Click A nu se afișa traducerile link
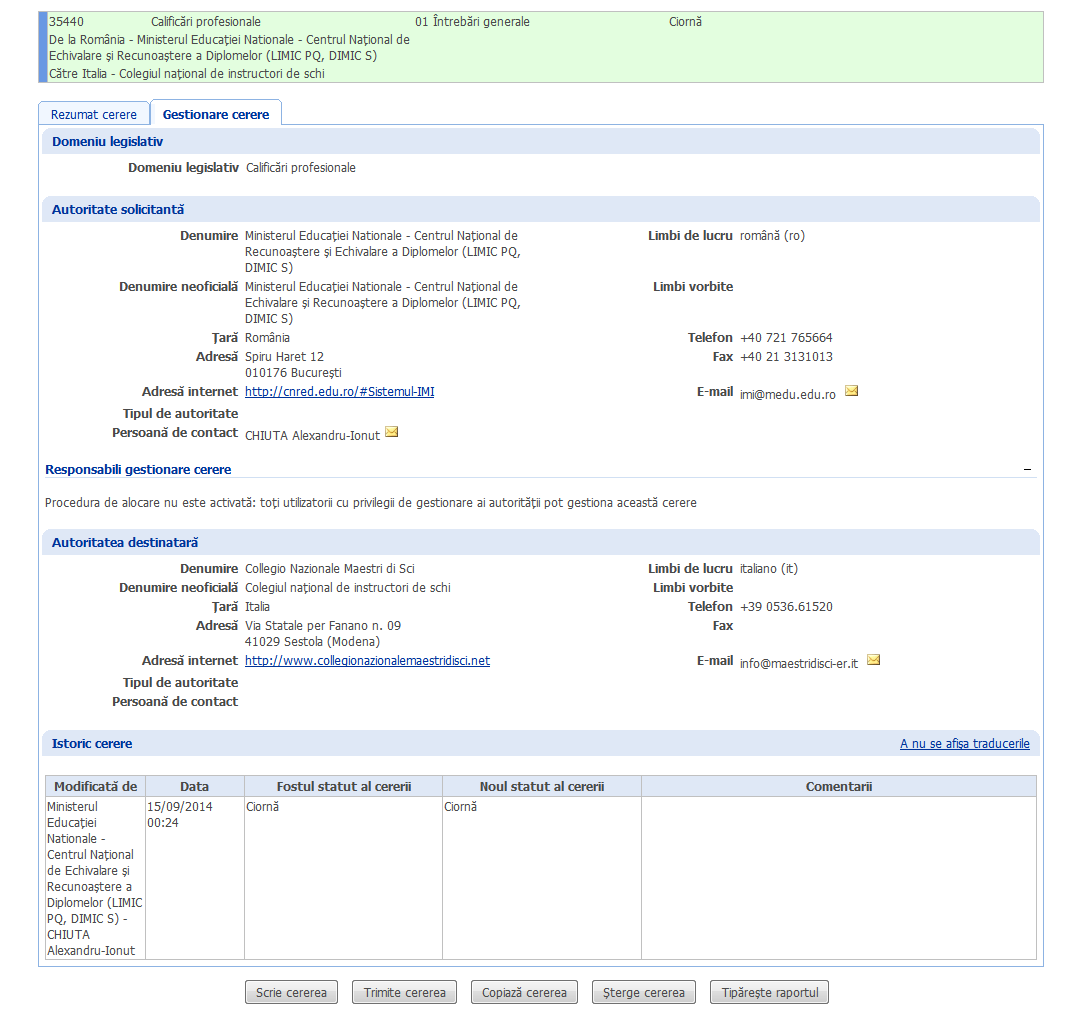Screen dimensions: 1082x1028 964,744
